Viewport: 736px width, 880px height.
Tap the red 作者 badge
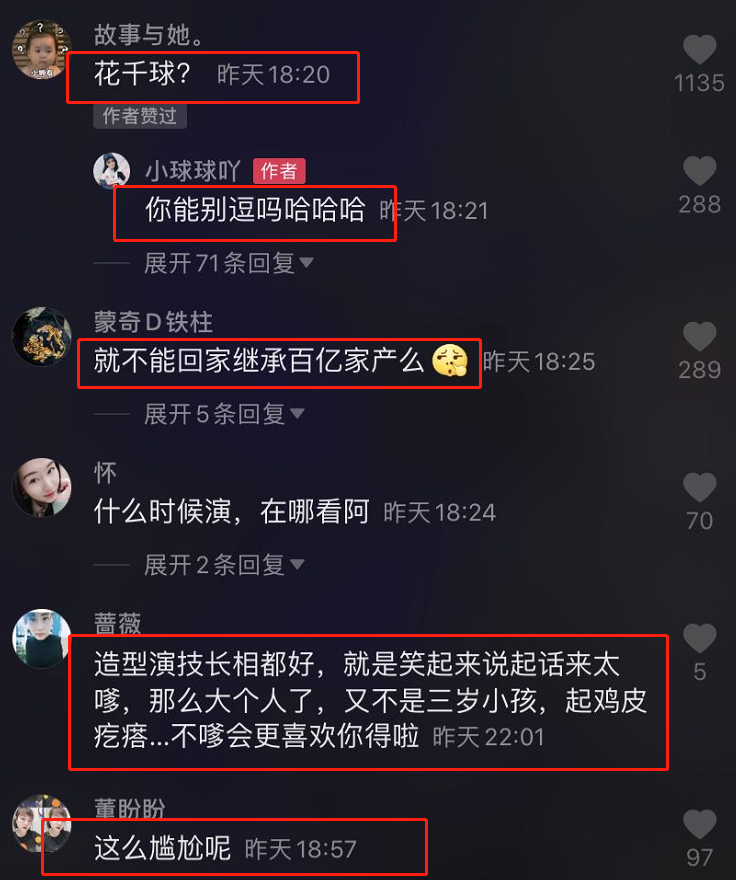tap(279, 171)
